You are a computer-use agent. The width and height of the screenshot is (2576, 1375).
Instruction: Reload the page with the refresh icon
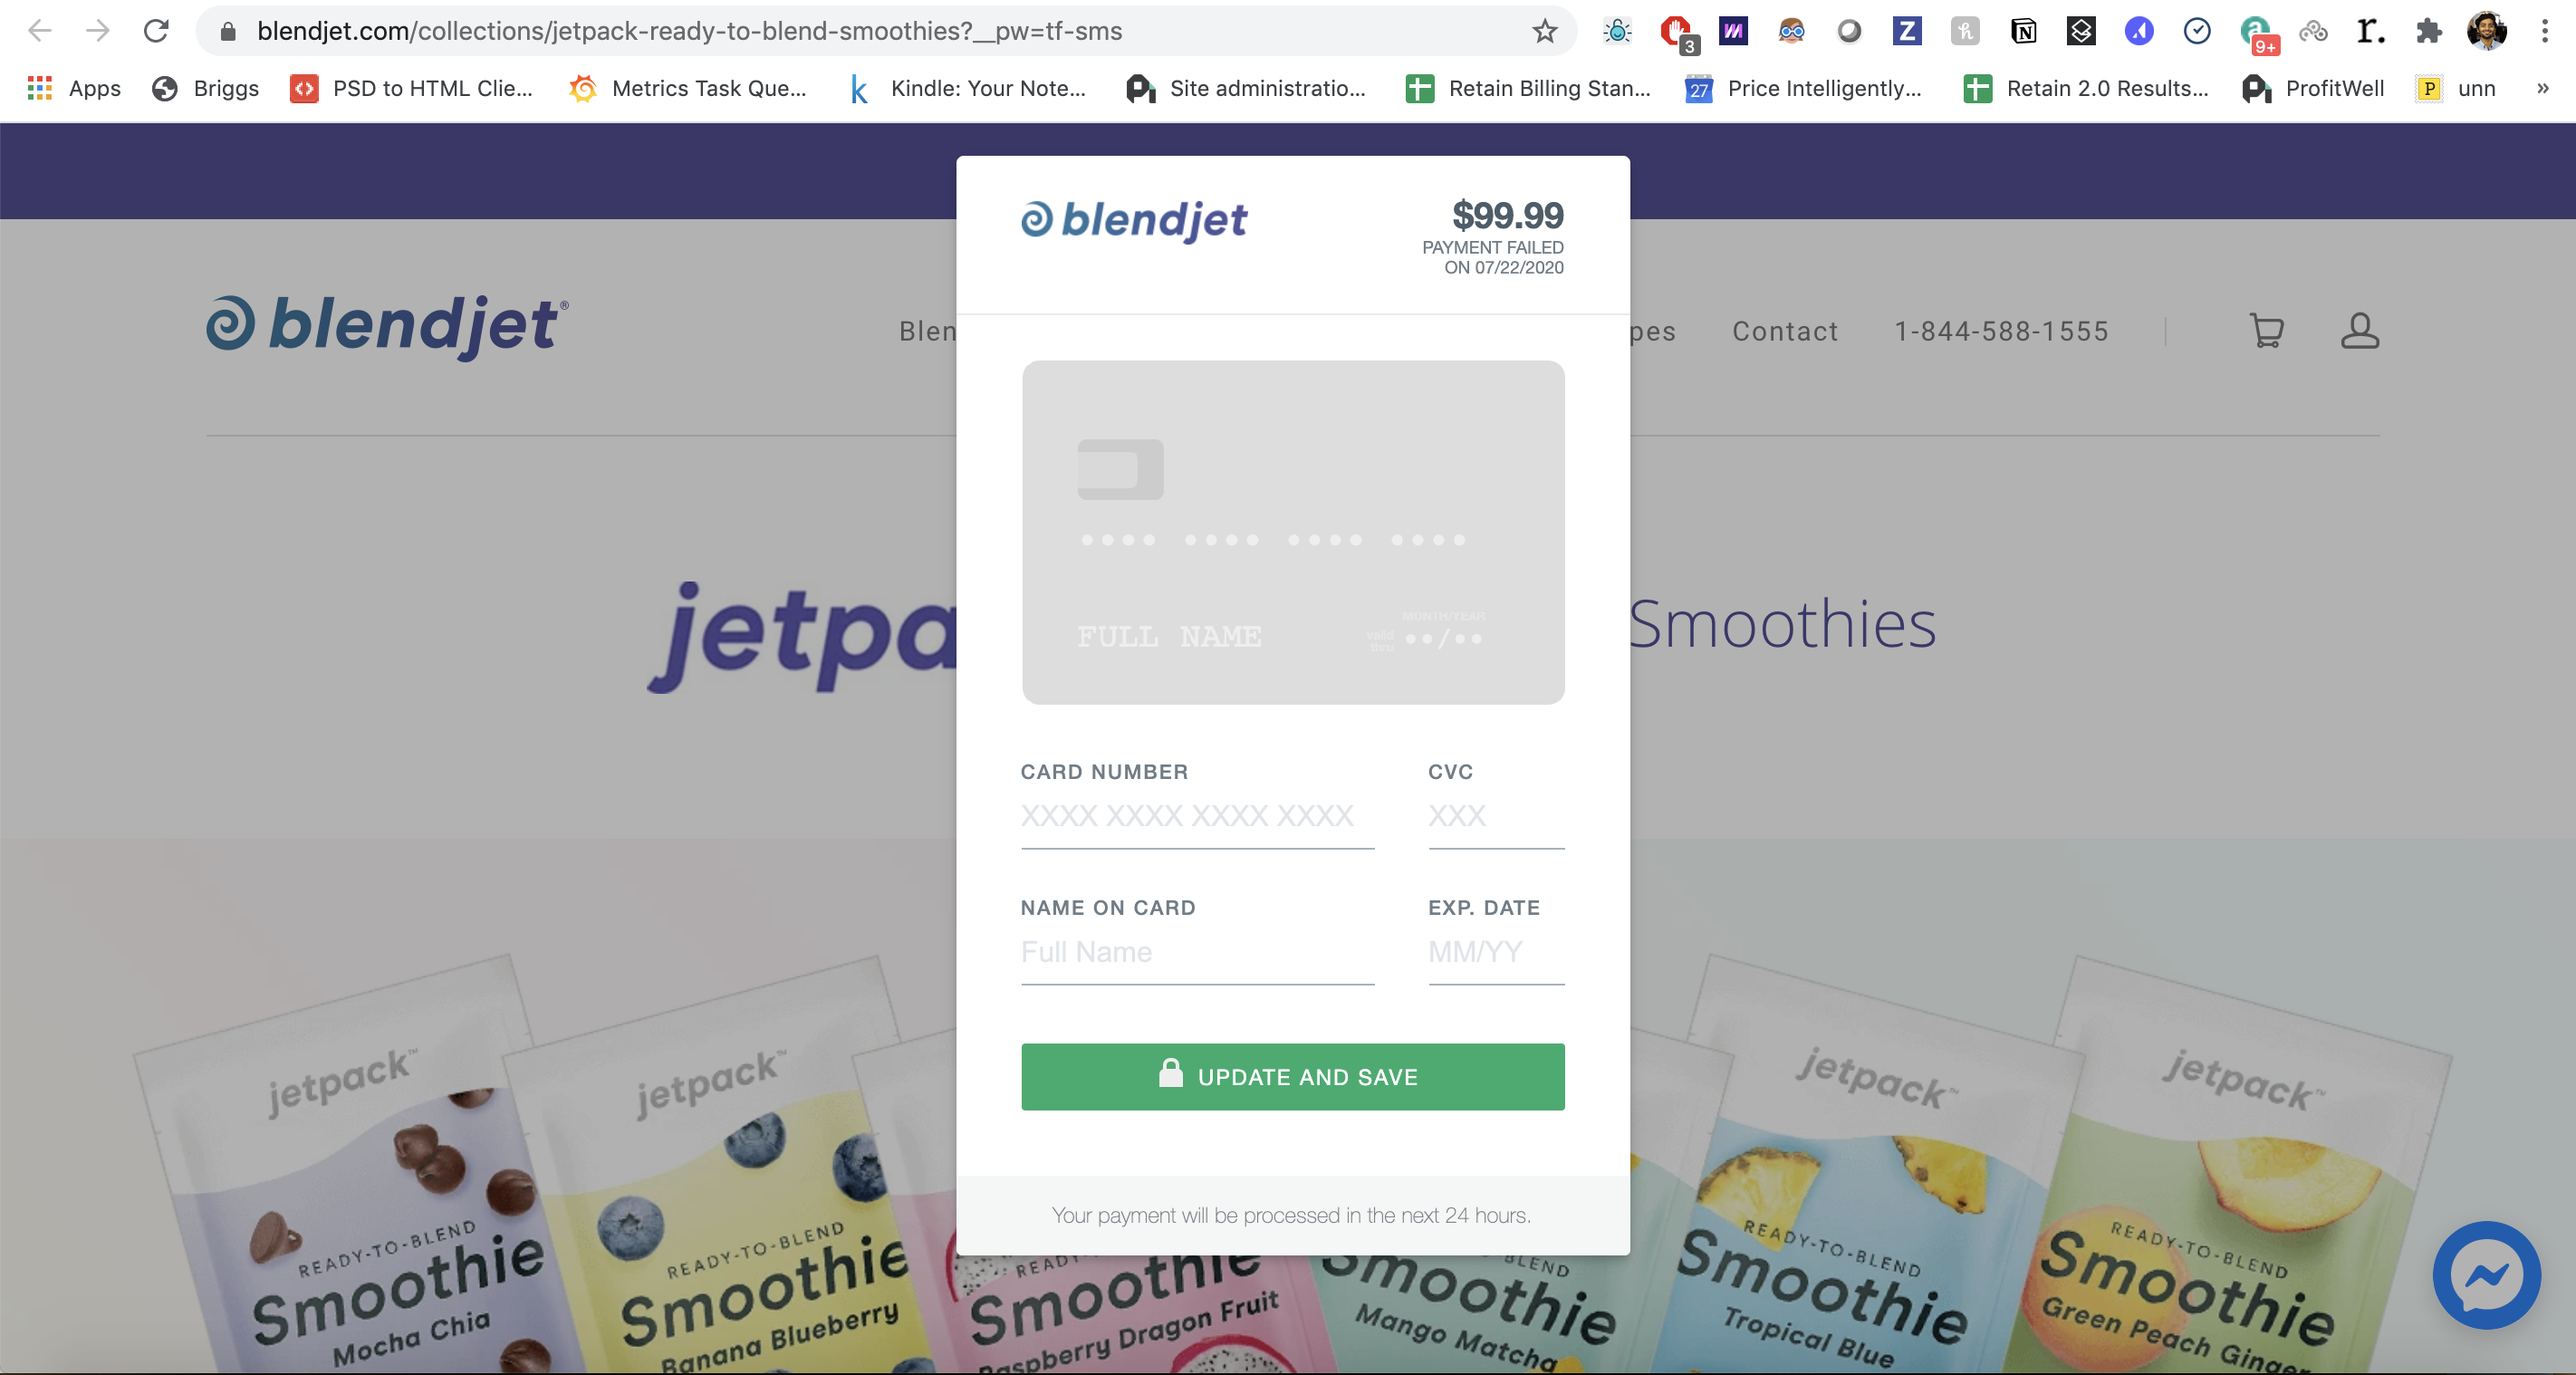[156, 31]
